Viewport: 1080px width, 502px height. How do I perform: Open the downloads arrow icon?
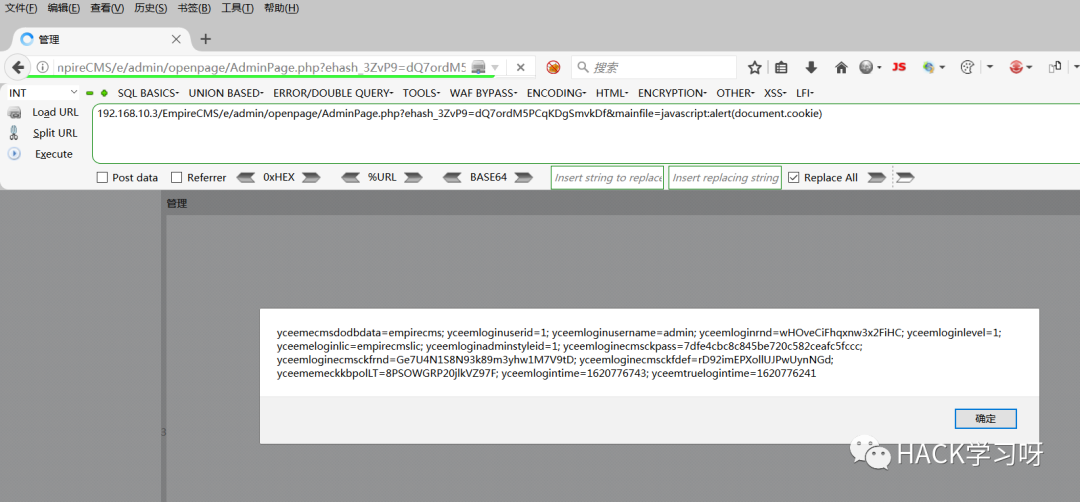[811, 67]
